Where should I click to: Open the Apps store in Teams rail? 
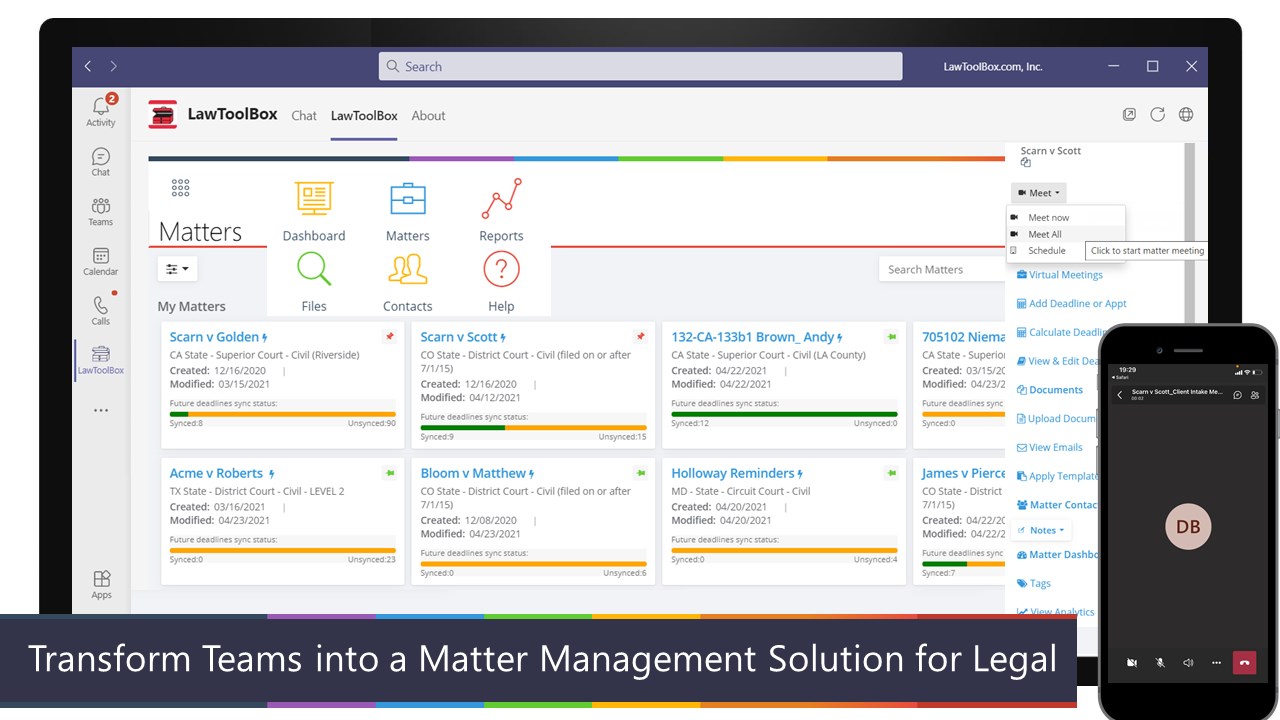click(x=101, y=585)
